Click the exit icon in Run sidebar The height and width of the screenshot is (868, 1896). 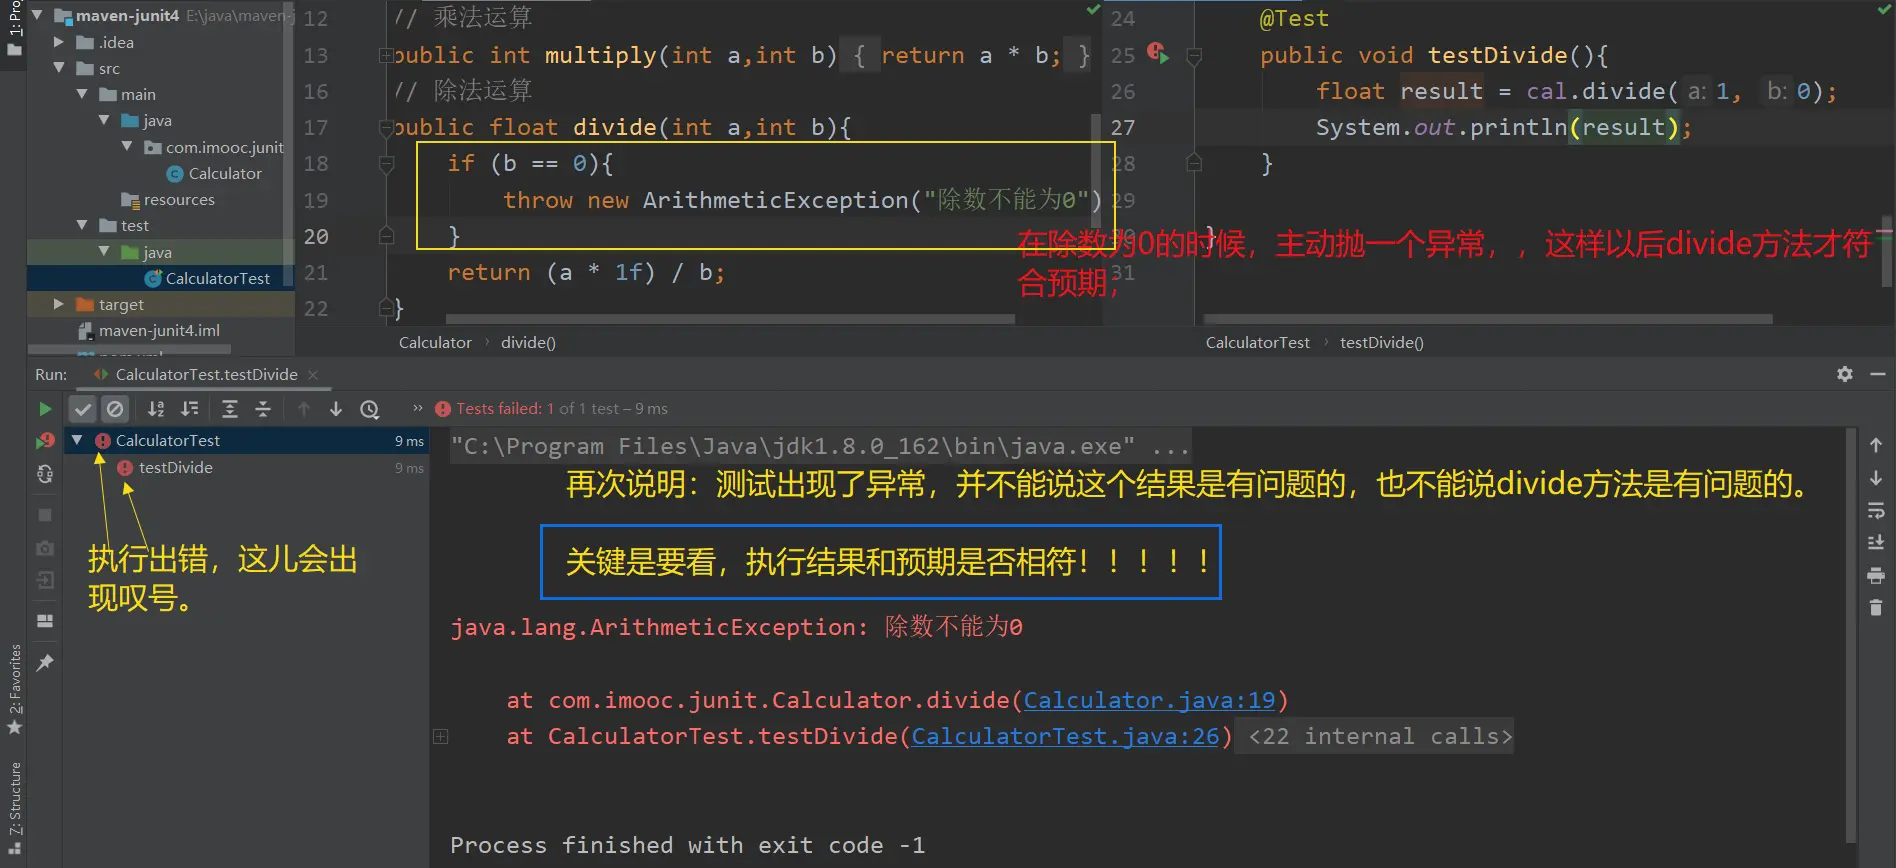tap(45, 581)
